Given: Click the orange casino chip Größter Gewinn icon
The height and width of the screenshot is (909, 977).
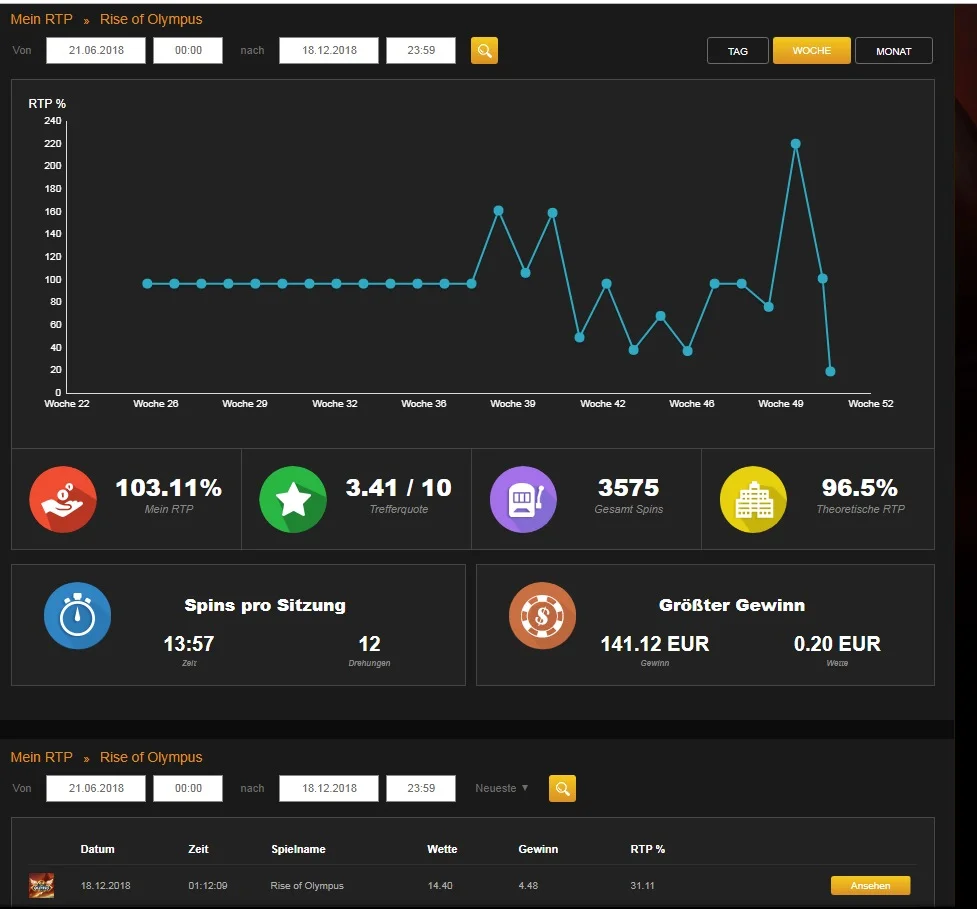Looking at the screenshot, I should click(542, 616).
